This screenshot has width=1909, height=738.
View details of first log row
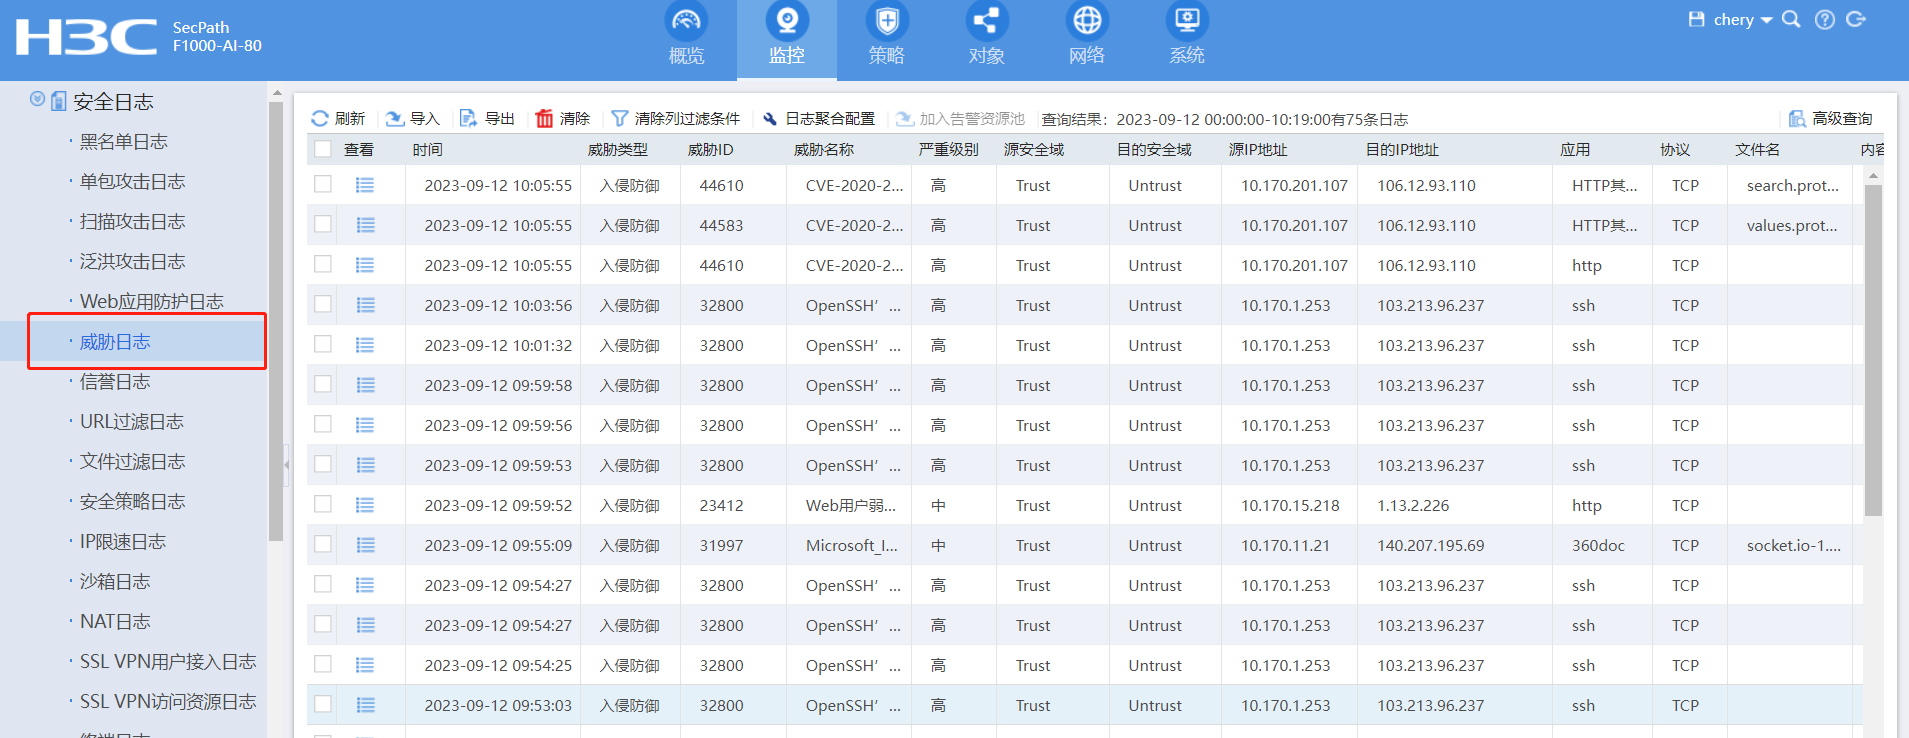tap(365, 185)
